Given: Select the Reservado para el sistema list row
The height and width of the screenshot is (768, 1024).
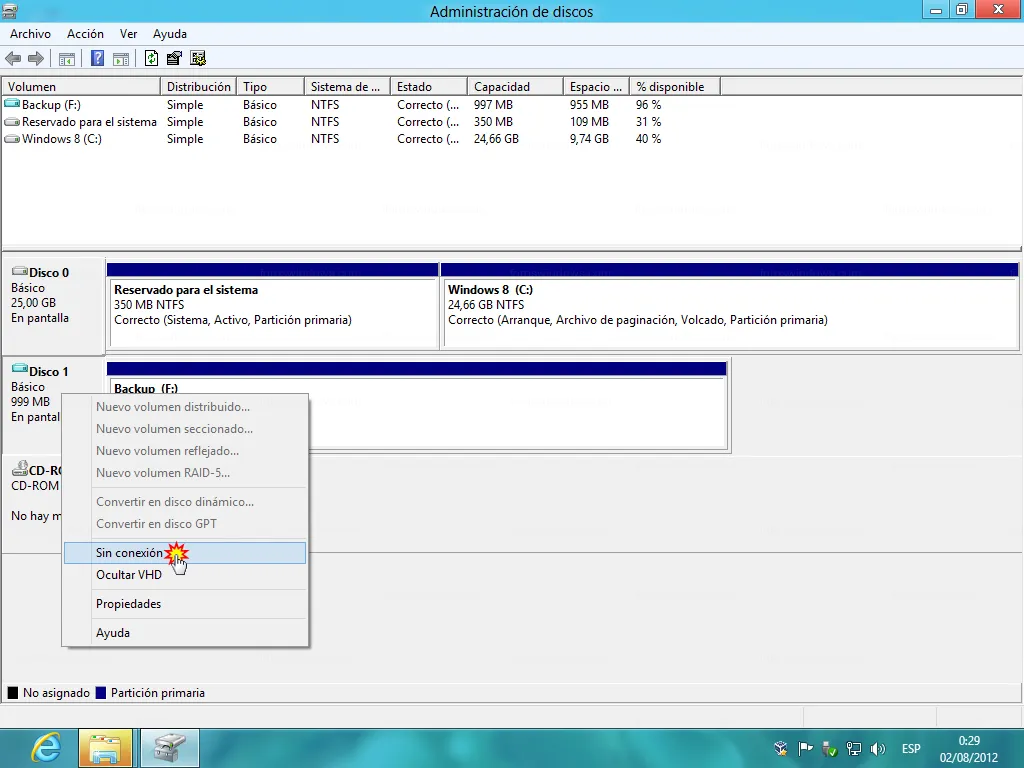Looking at the screenshot, I should 362,121.
